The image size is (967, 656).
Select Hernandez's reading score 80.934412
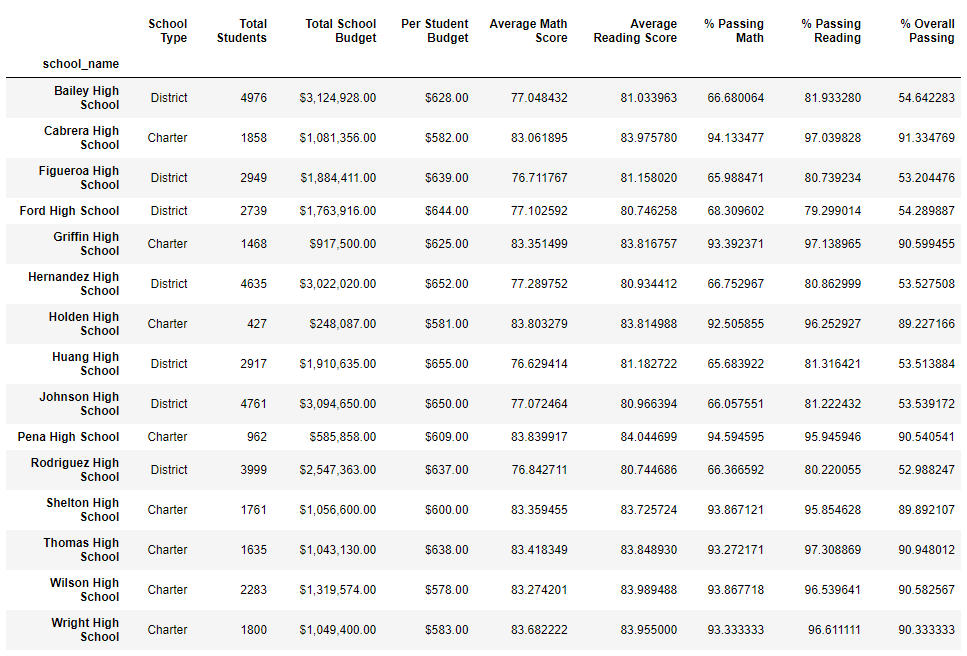(x=649, y=284)
